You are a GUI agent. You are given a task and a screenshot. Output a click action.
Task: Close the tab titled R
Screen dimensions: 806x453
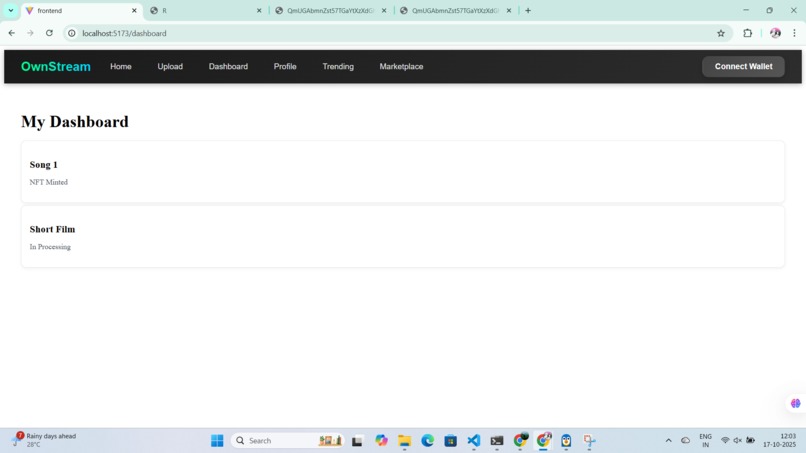(x=259, y=10)
